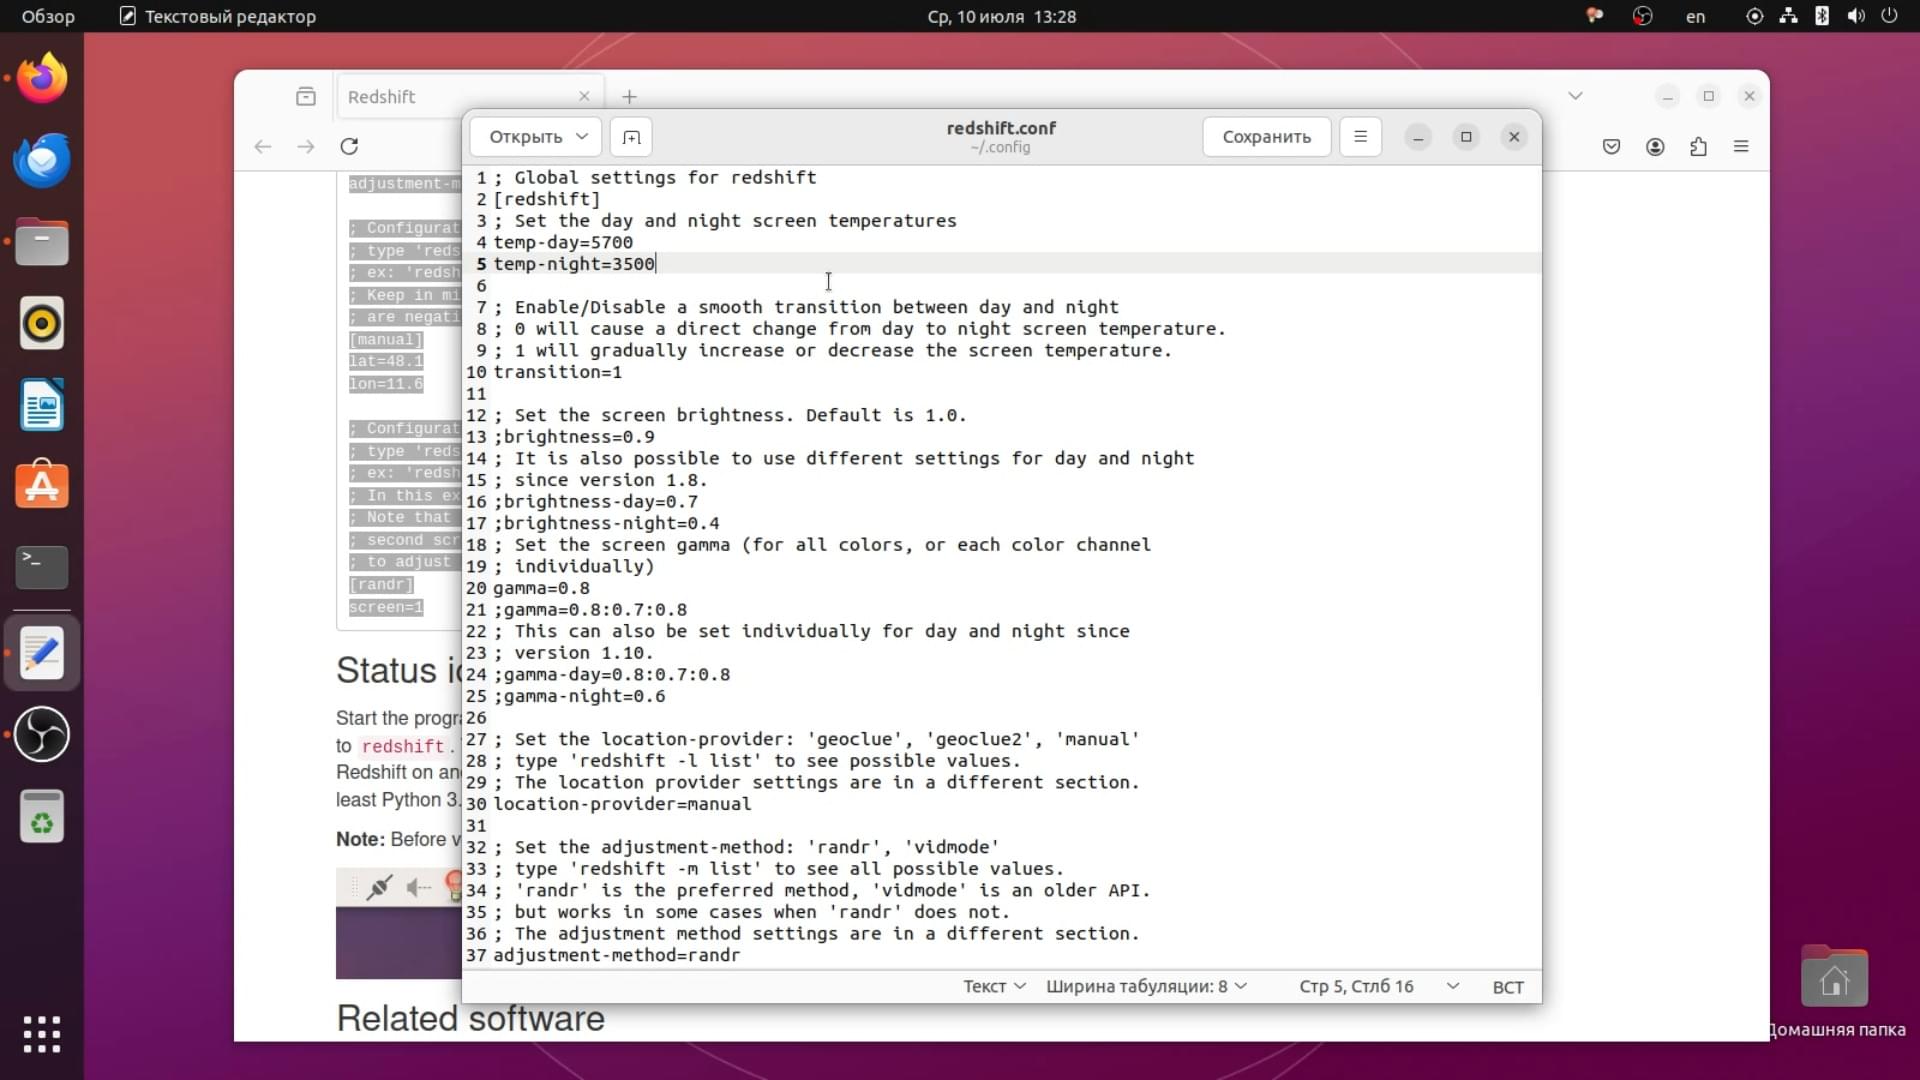Open Firefox from the dock
1920x1080 pixels.
[x=42, y=78]
